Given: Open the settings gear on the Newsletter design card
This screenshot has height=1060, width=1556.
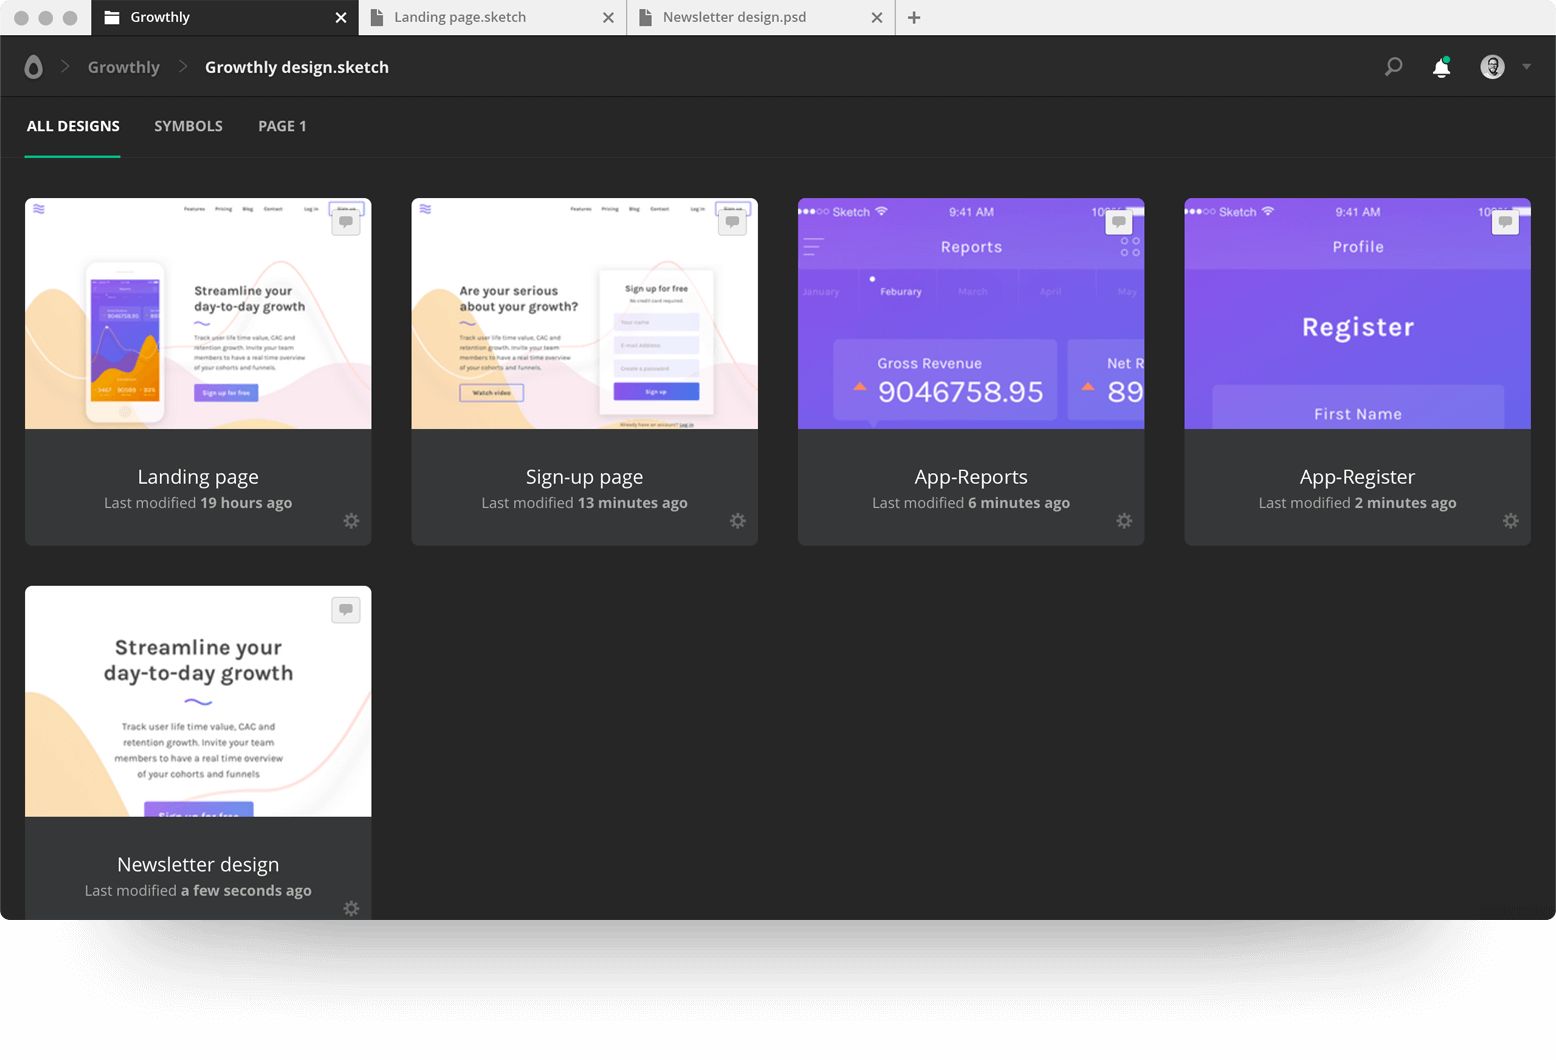Looking at the screenshot, I should (351, 908).
